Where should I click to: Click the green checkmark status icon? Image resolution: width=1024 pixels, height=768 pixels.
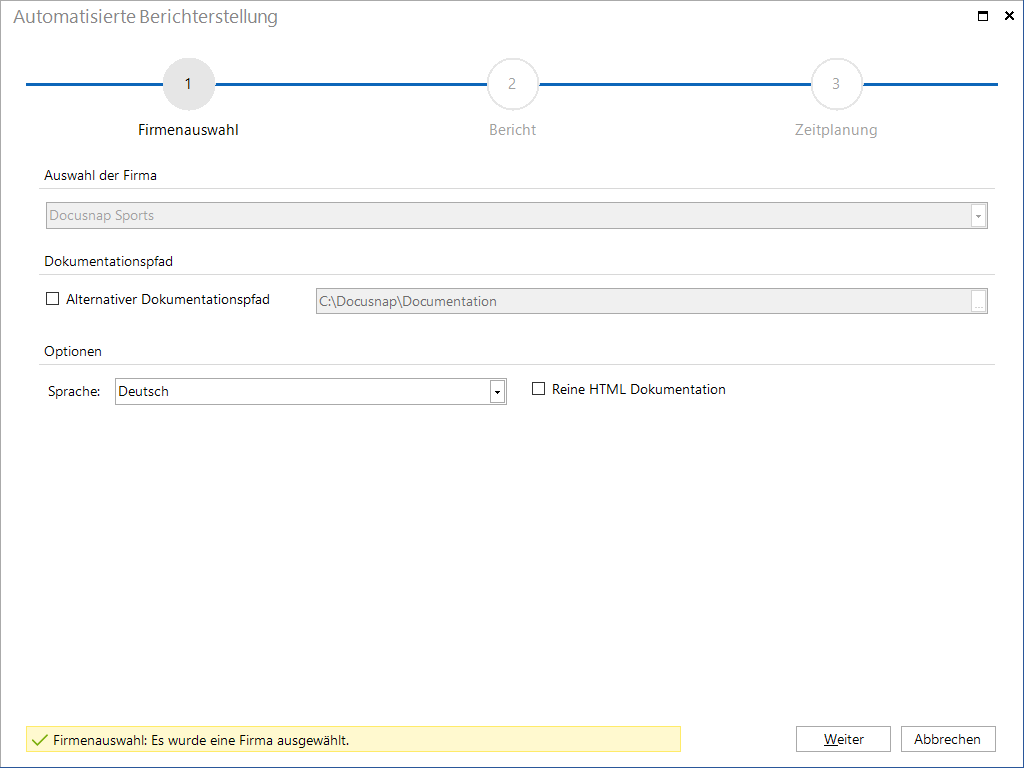pyautogui.click(x=40, y=740)
